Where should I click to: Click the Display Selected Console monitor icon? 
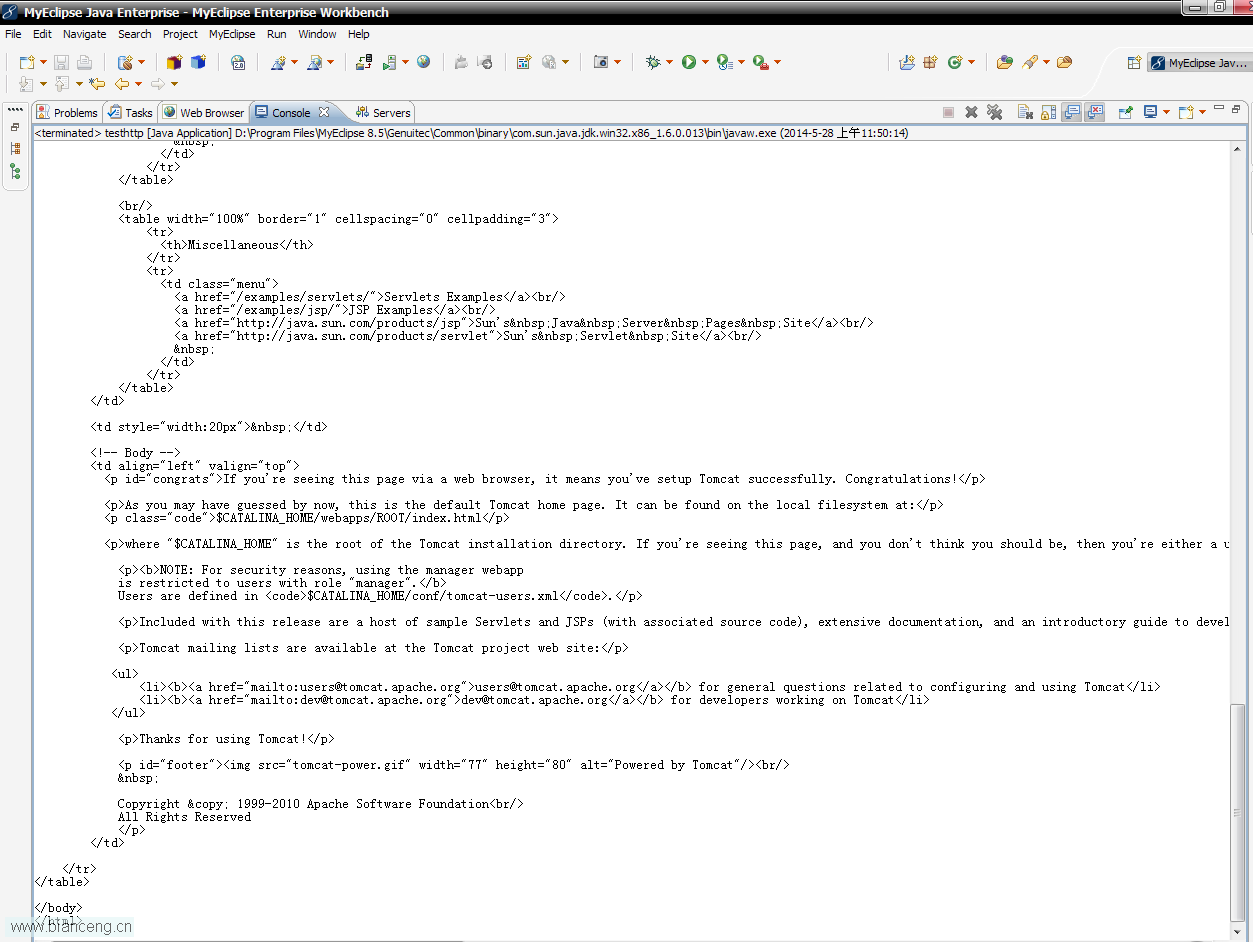coord(1151,112)
